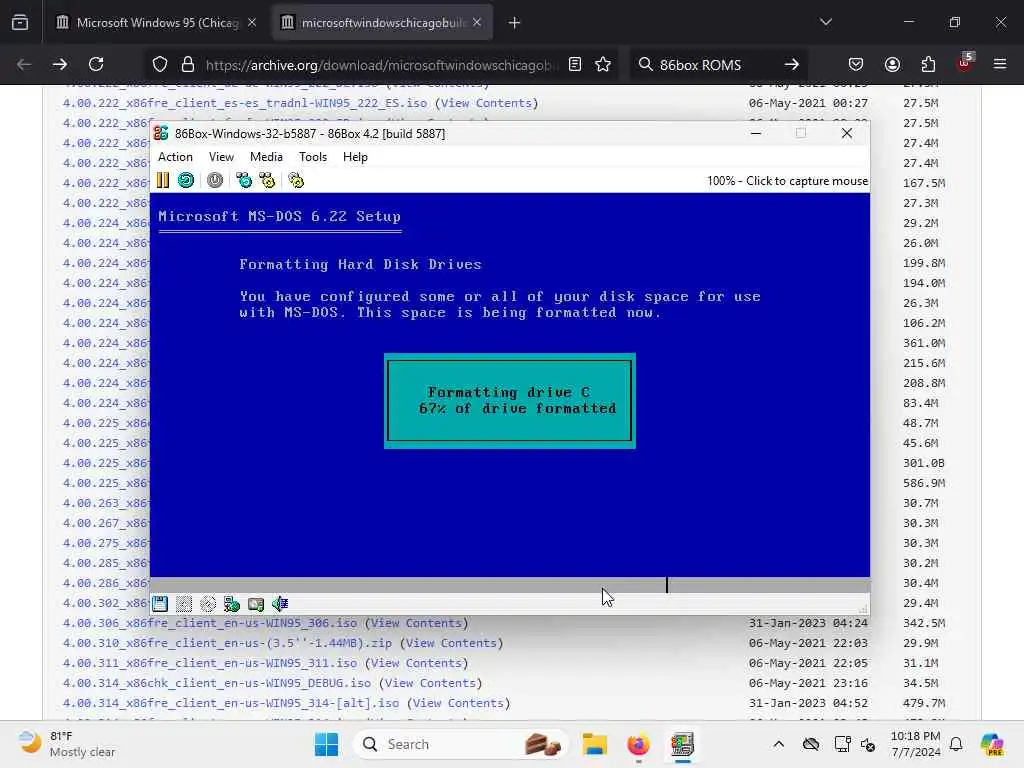View contents of WIN95_DEBUG.iso
Screen dimensions: 1024x768
430,683
